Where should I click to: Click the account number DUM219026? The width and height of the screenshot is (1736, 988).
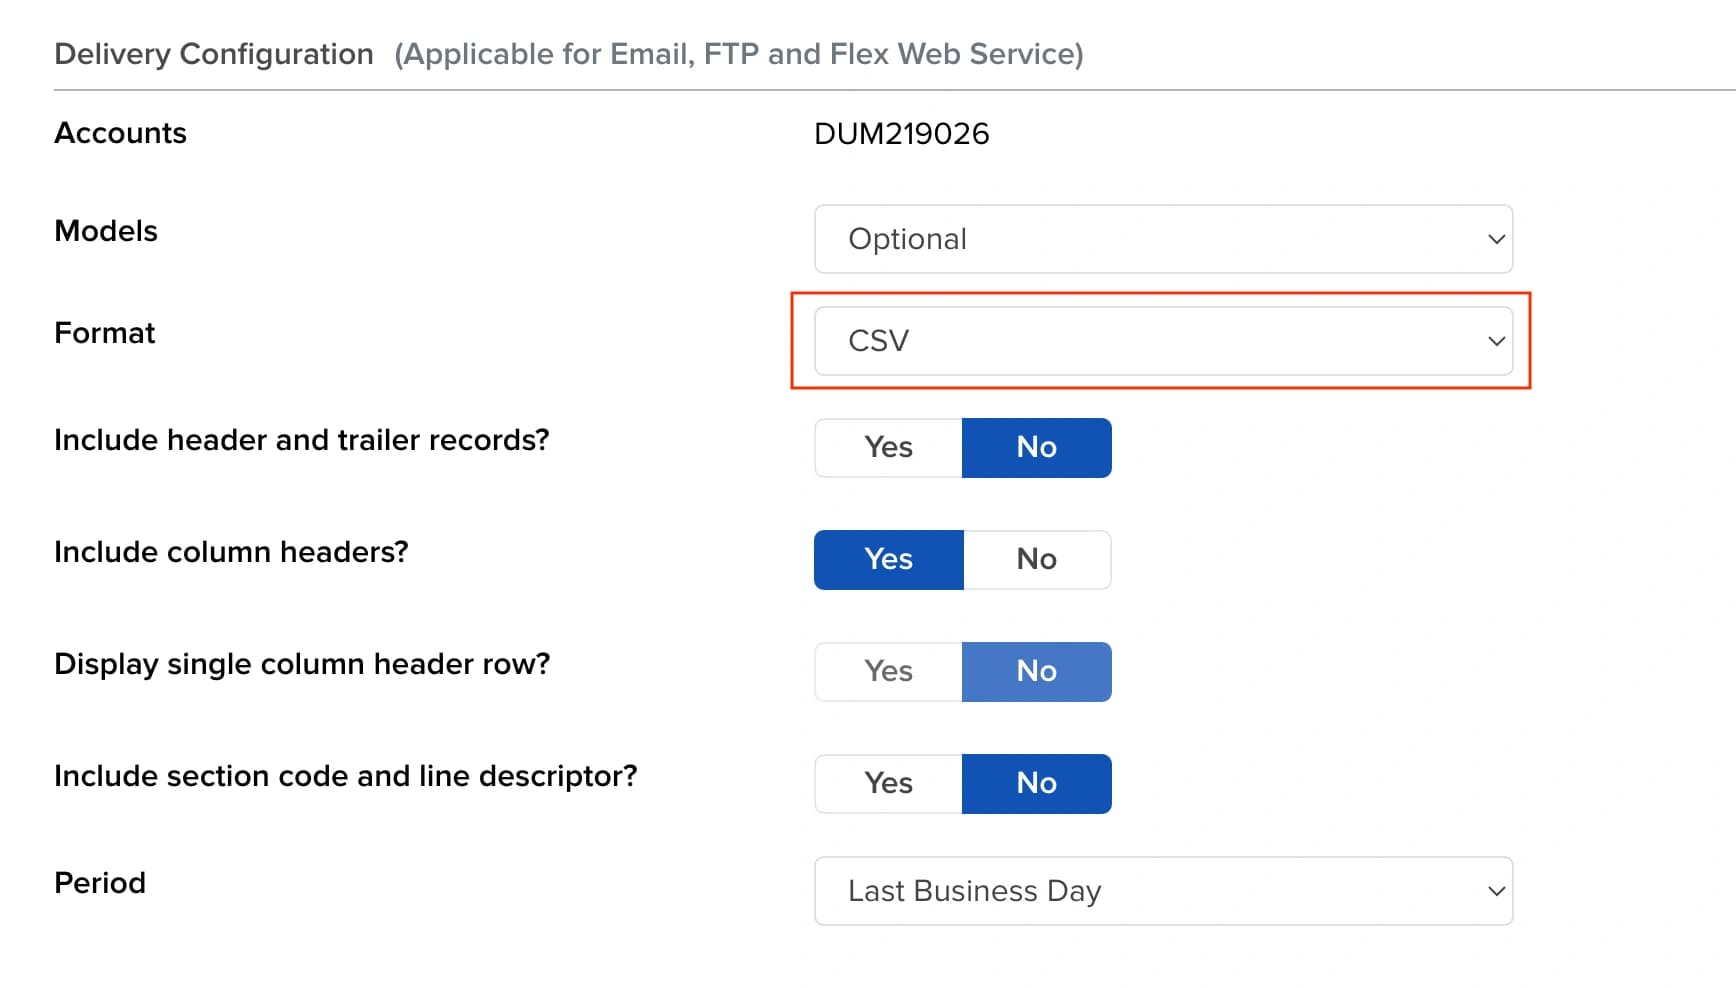pyautogui.click(x=901, y=134)
